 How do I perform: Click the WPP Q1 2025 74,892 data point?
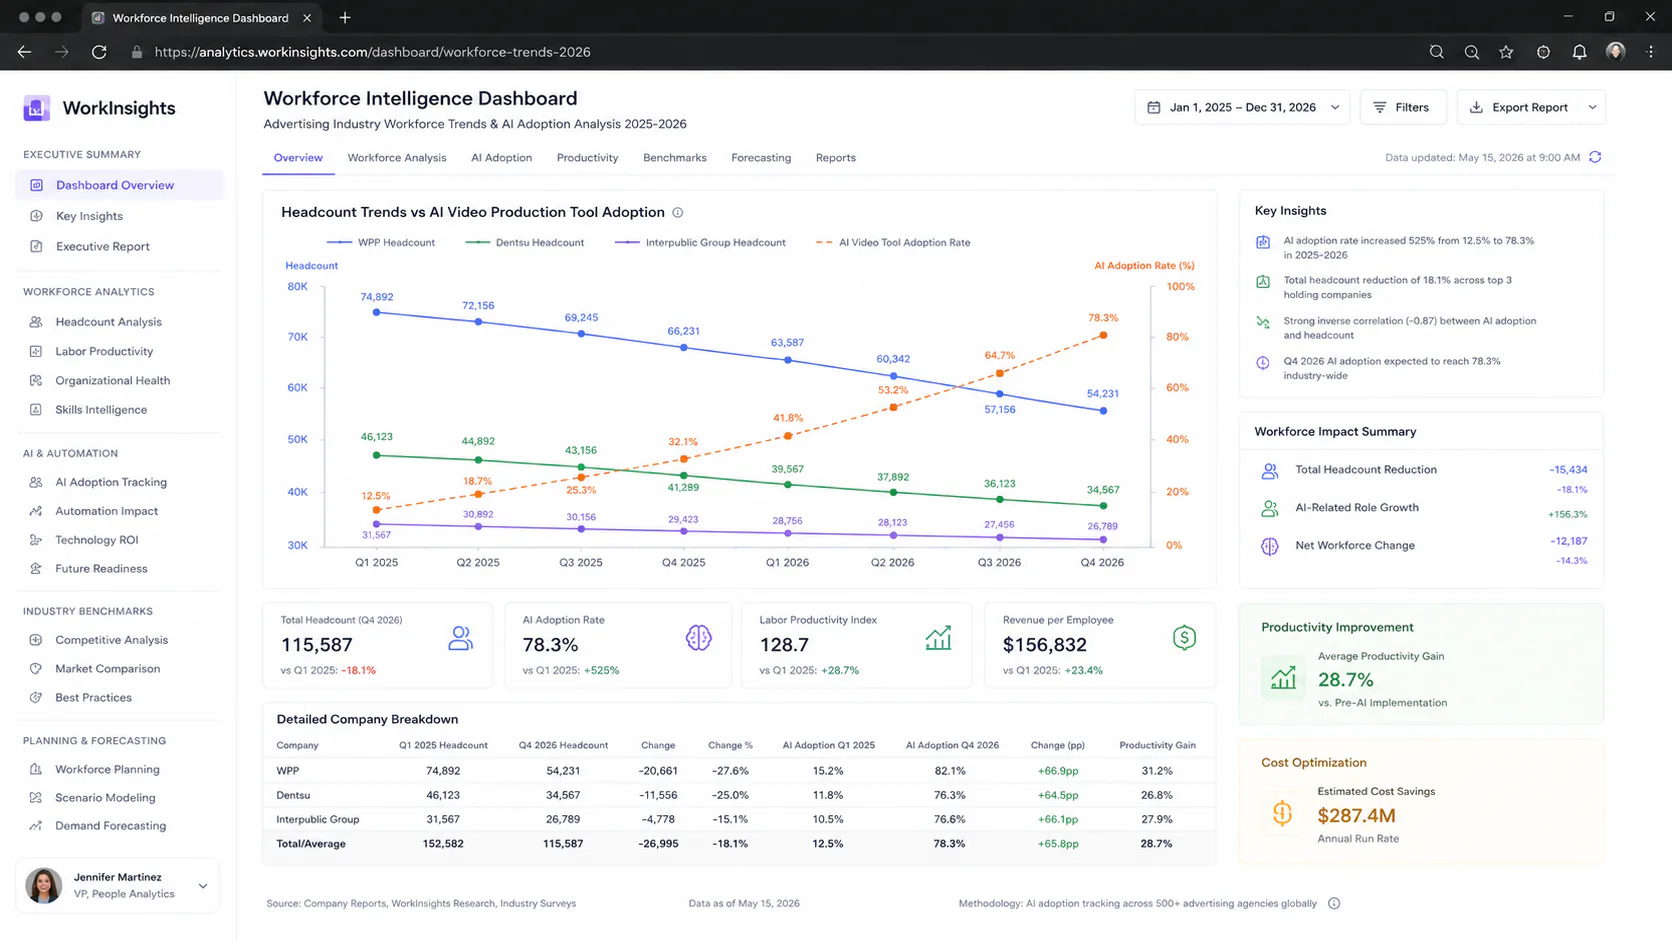[x=377, y=313]
